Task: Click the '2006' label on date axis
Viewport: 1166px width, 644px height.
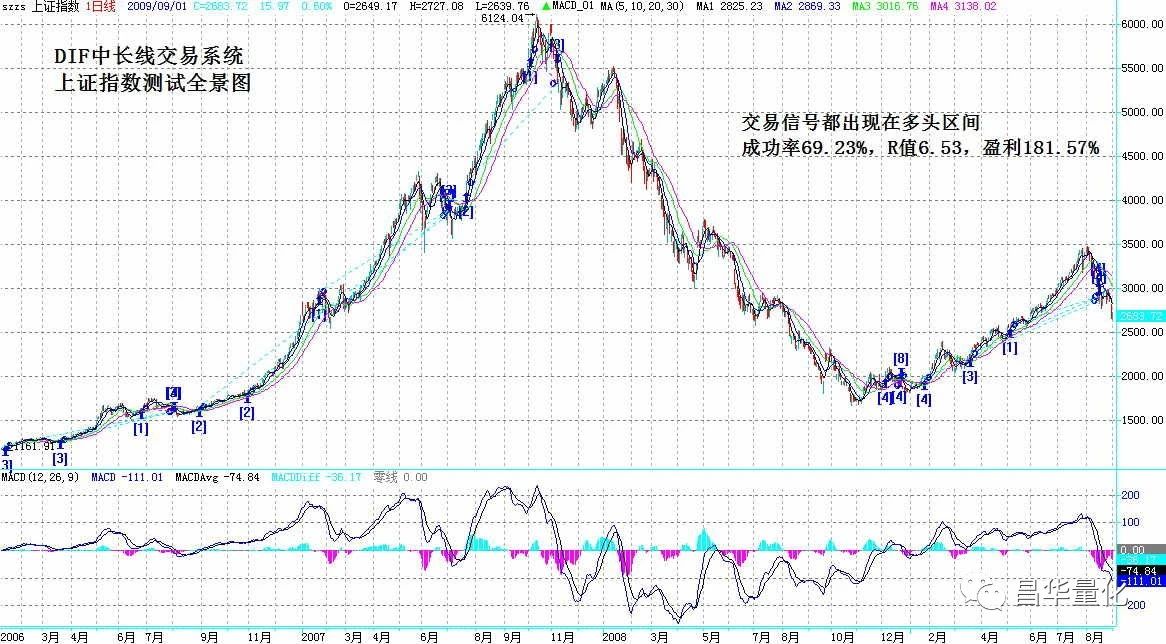Action: (x=13, y=637)
